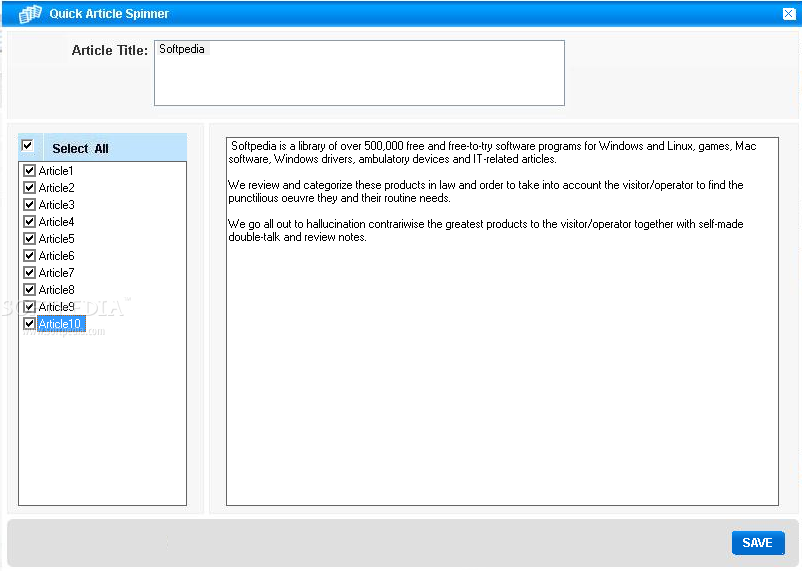
Task: Select the Article9 list entry
Action: point(57,307)
